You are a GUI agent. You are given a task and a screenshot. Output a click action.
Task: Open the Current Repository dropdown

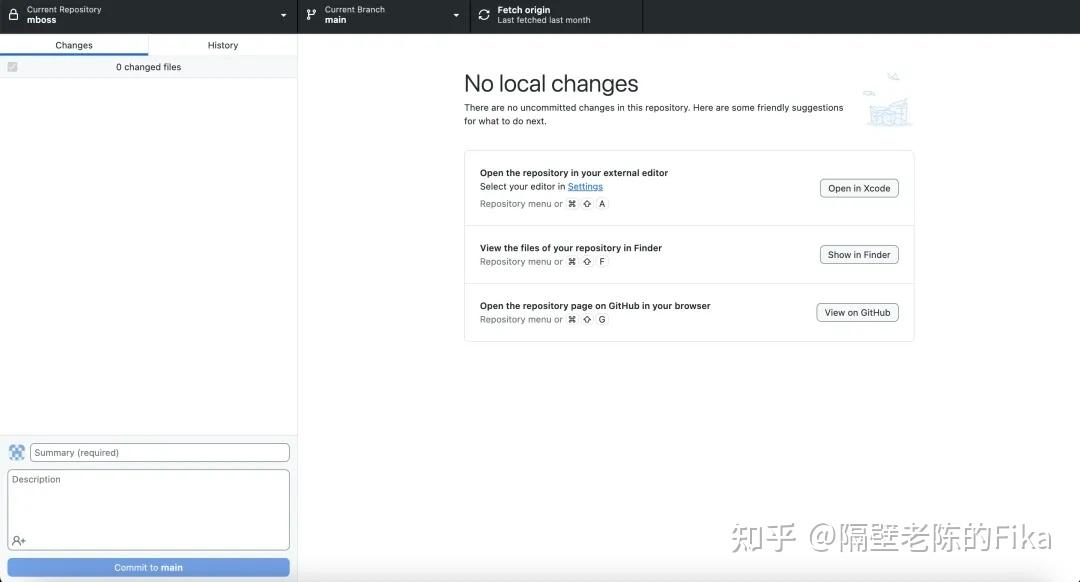pyautogui.click(x=148, y=14)
